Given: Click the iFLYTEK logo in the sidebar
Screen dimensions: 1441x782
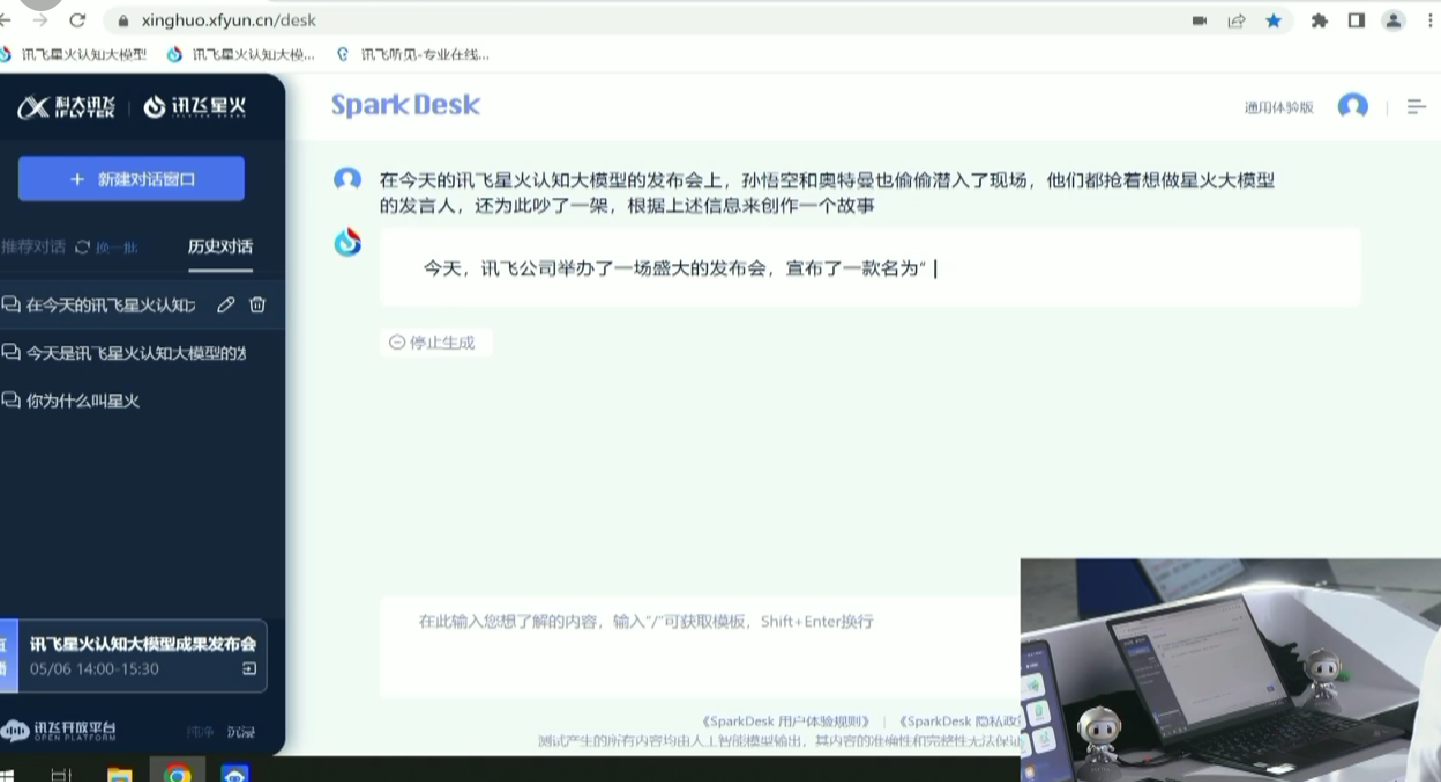Looking at the screenshot, I should click(x=66, y=107).
